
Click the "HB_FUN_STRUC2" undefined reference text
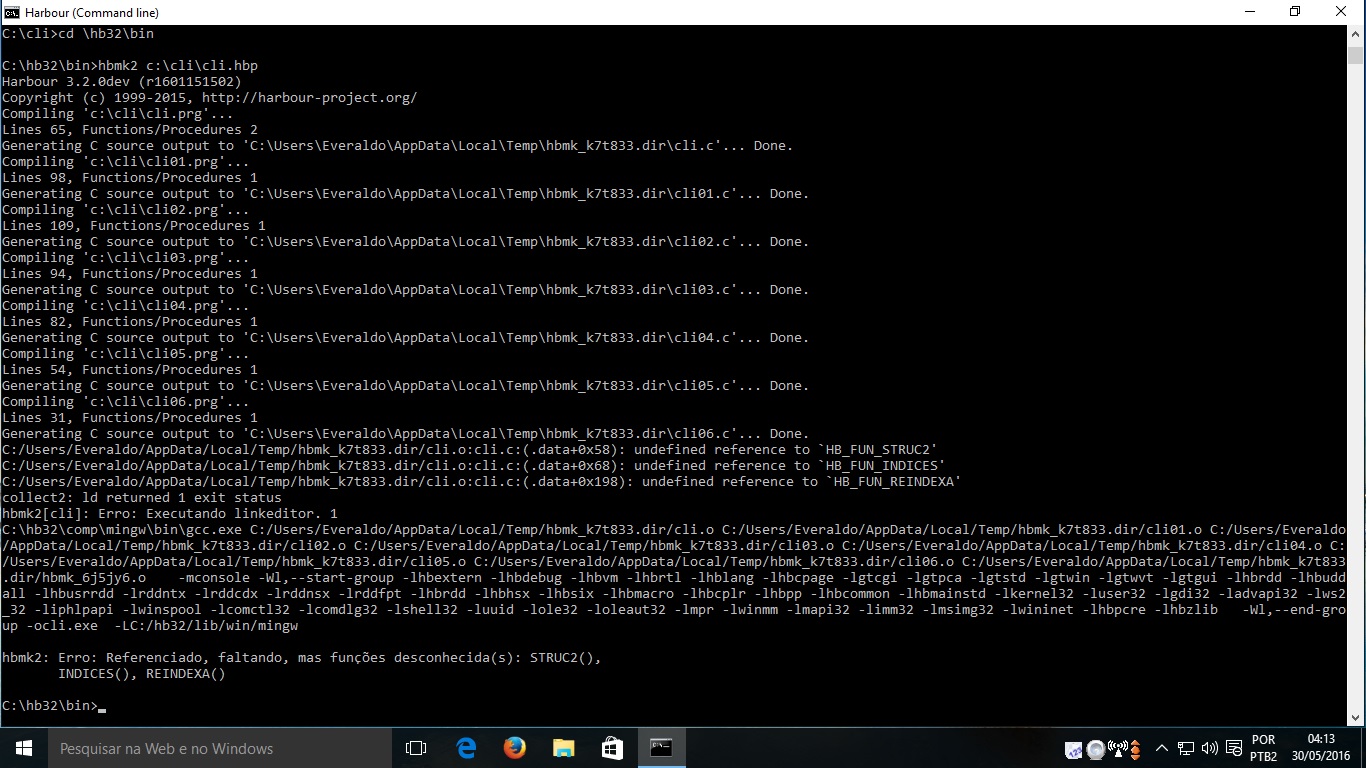[878, 450]
